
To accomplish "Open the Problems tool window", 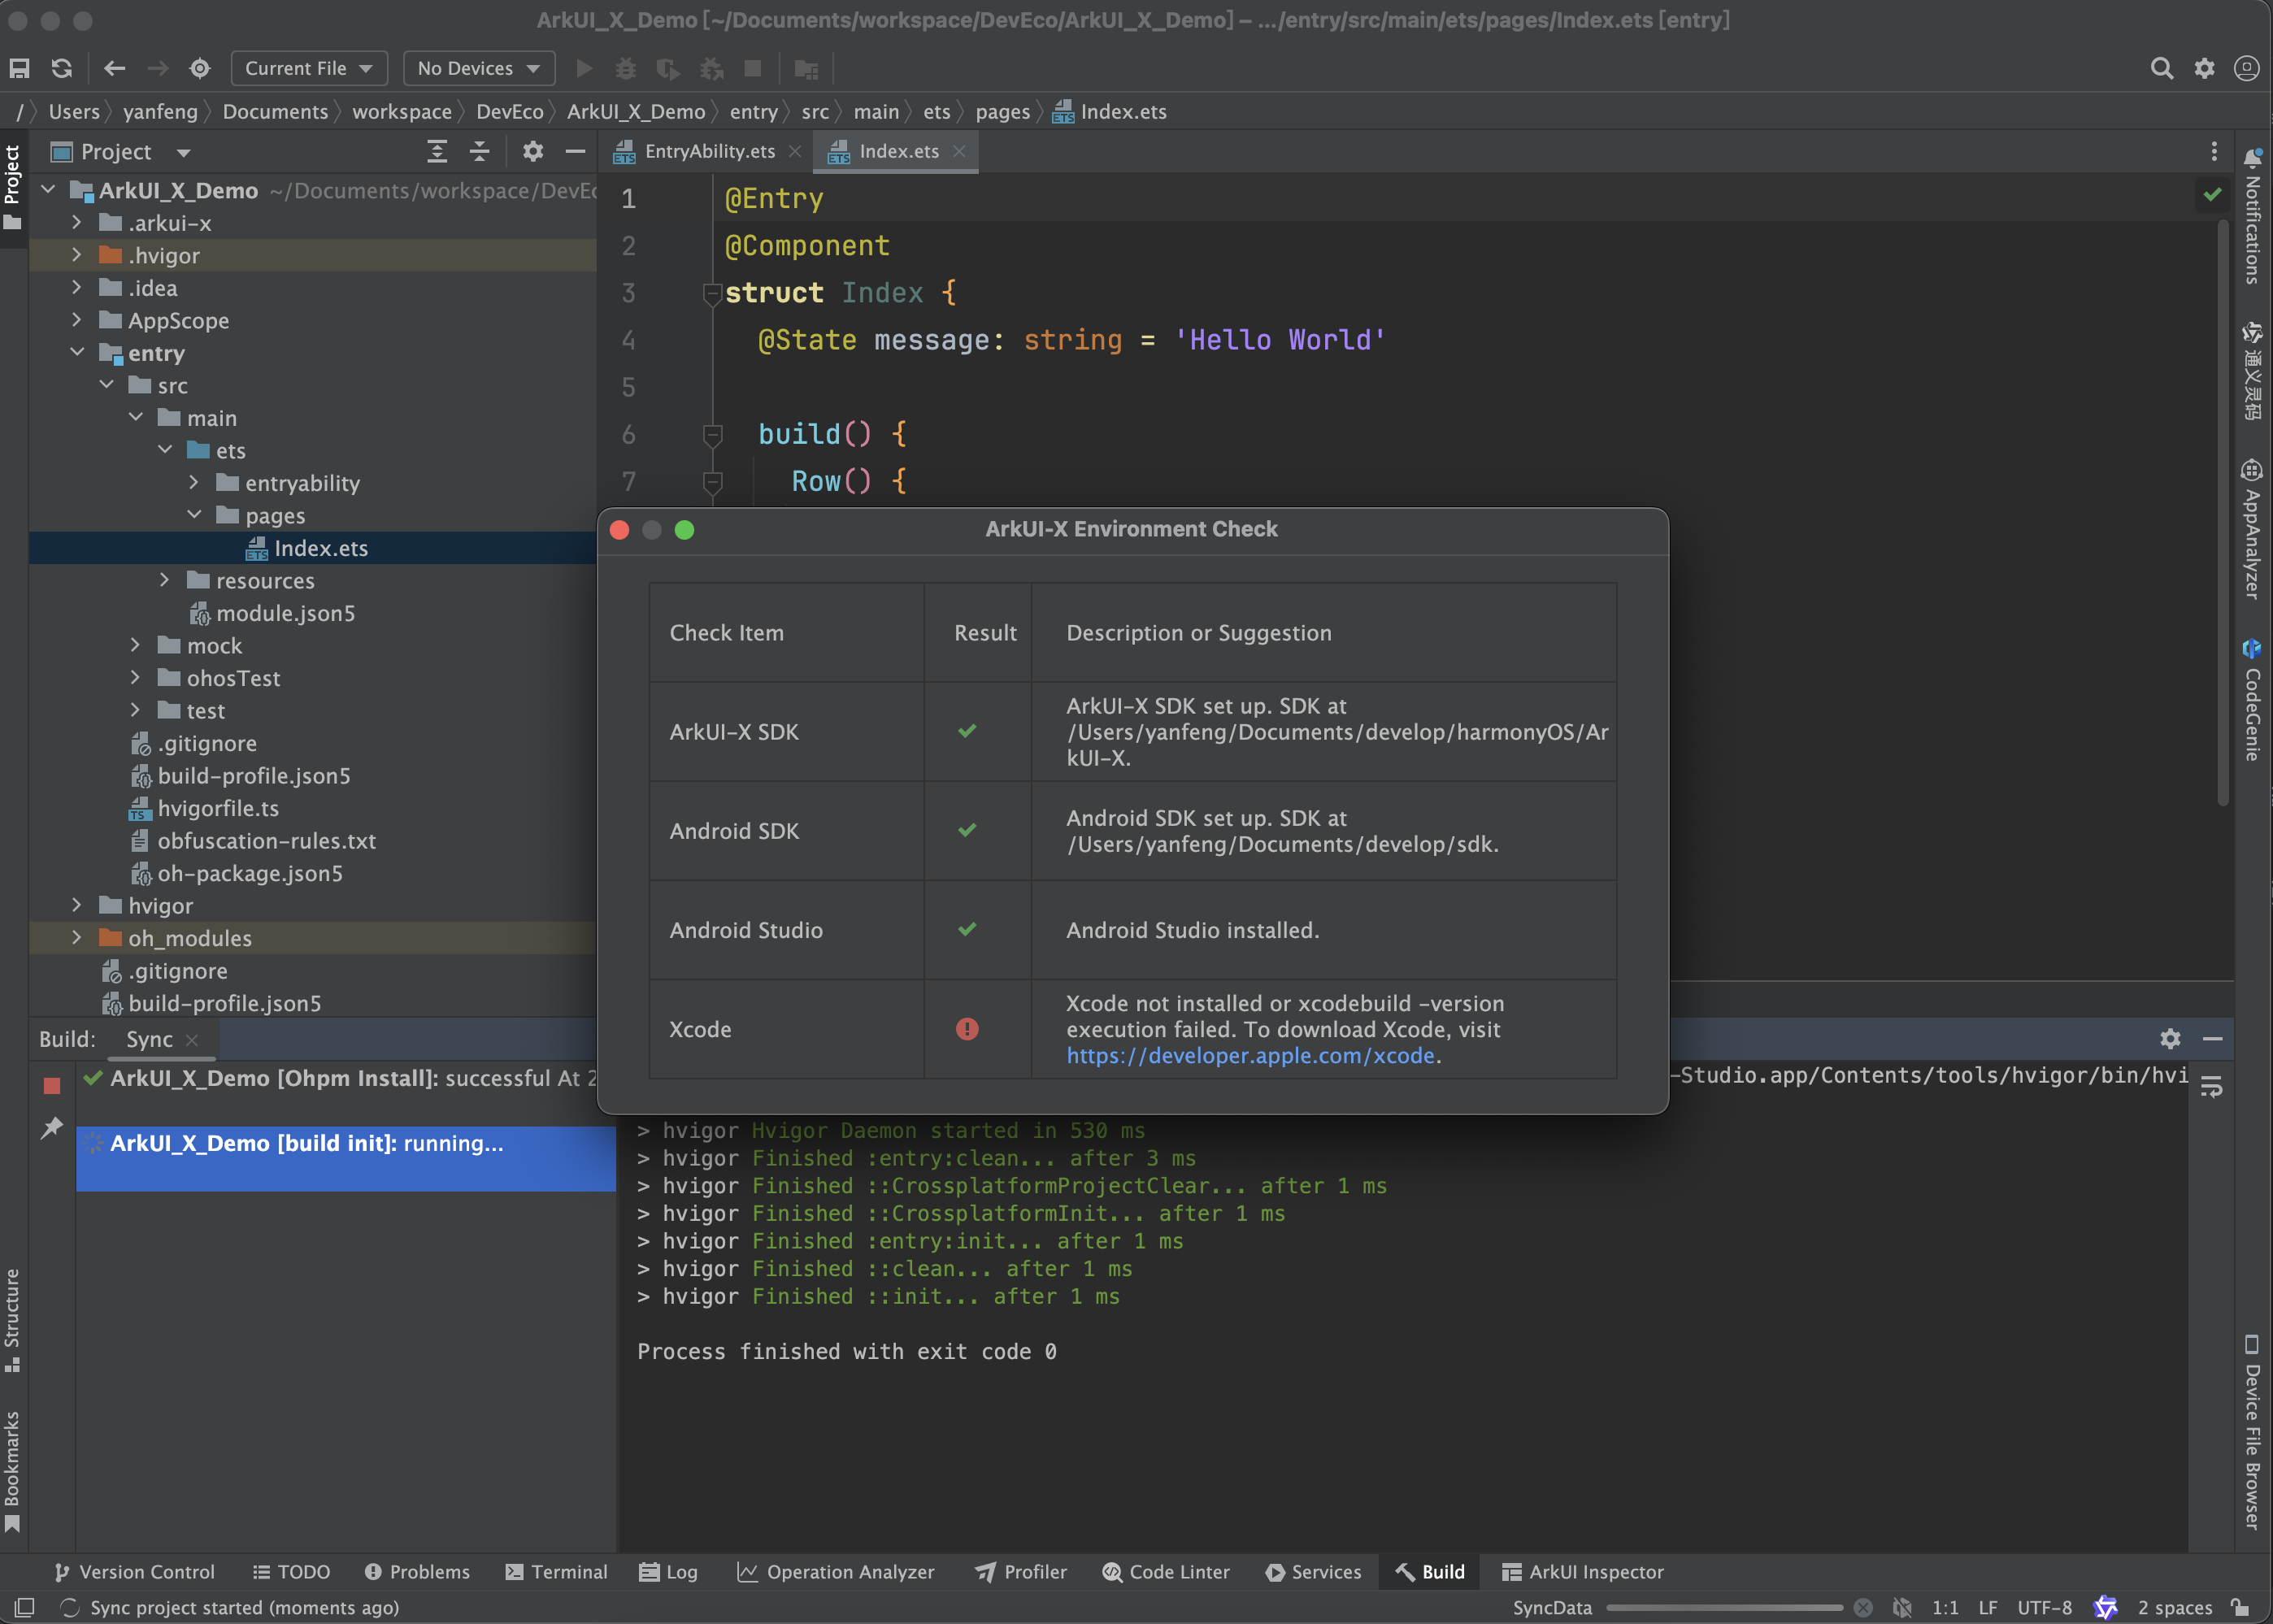I will (417, 1572).
